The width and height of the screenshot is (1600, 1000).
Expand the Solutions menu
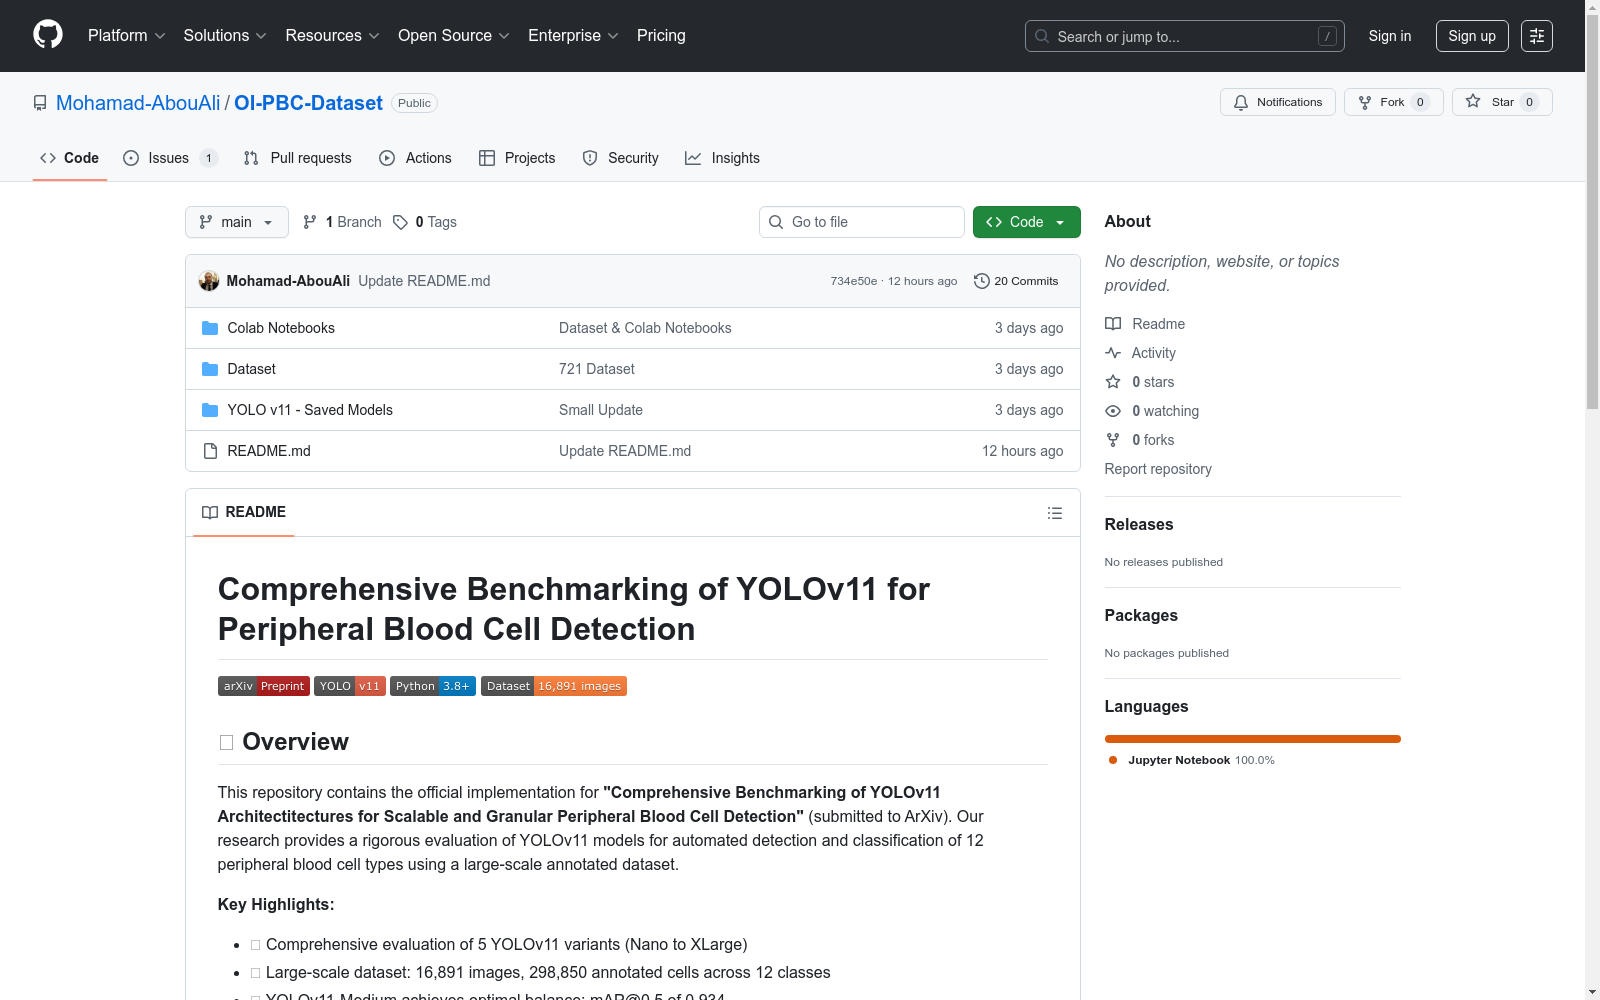point(225,36)
